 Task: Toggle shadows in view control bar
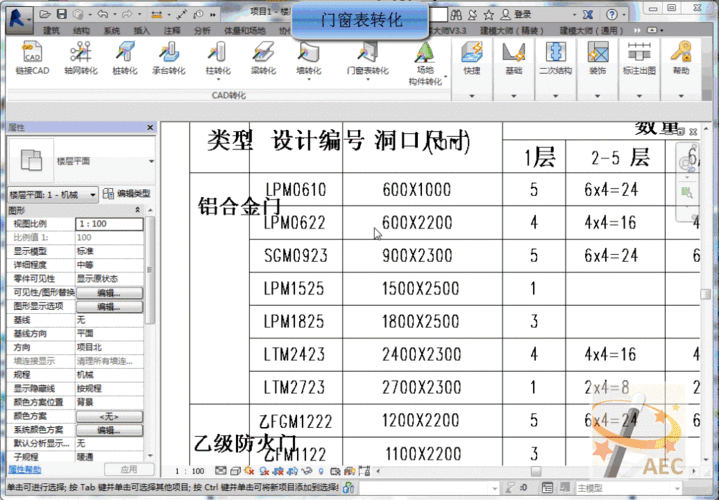pos(264,471)
